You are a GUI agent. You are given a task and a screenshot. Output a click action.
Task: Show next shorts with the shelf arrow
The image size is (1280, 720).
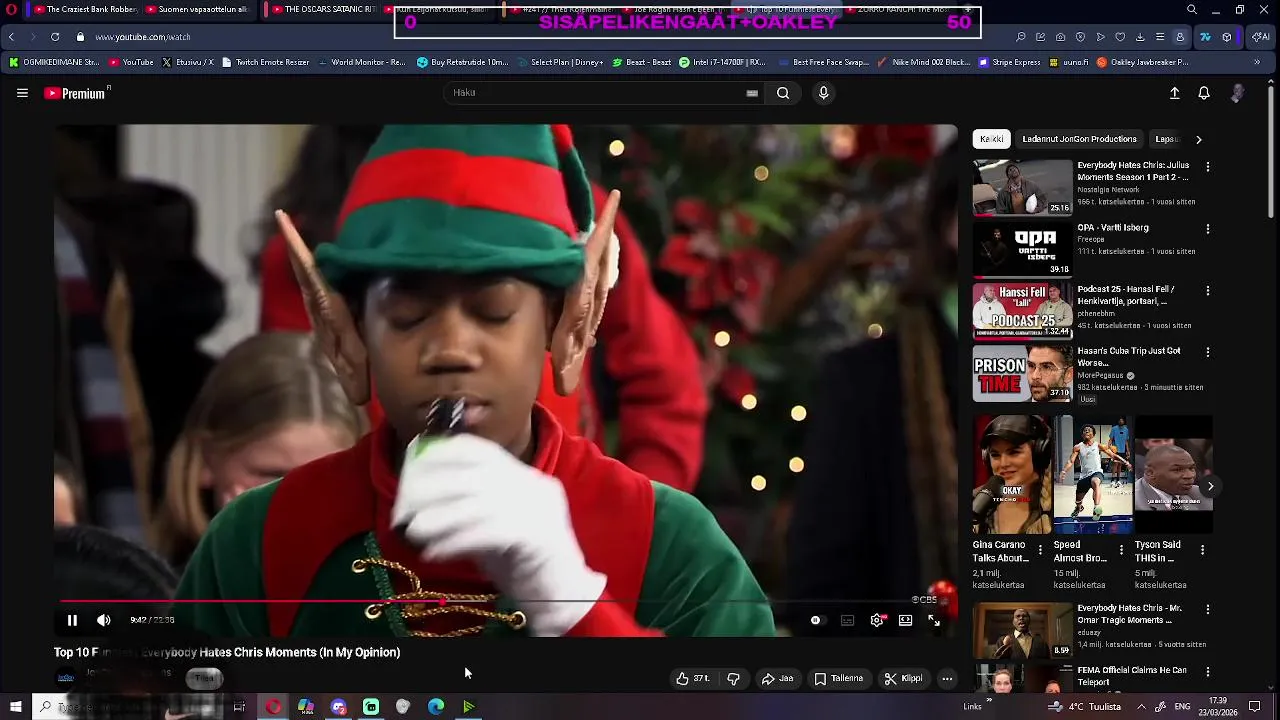coord(1210,487)
